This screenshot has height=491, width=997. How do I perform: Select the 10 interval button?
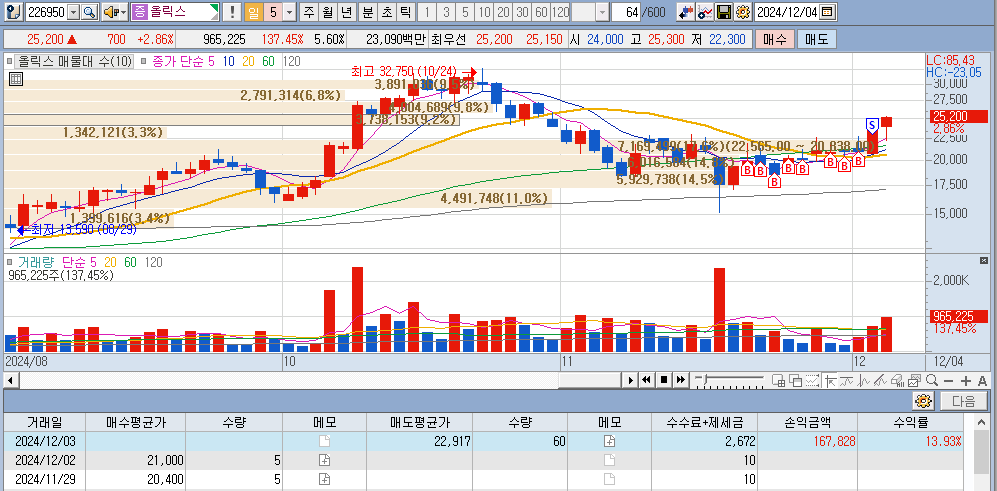tap(485, 11)
